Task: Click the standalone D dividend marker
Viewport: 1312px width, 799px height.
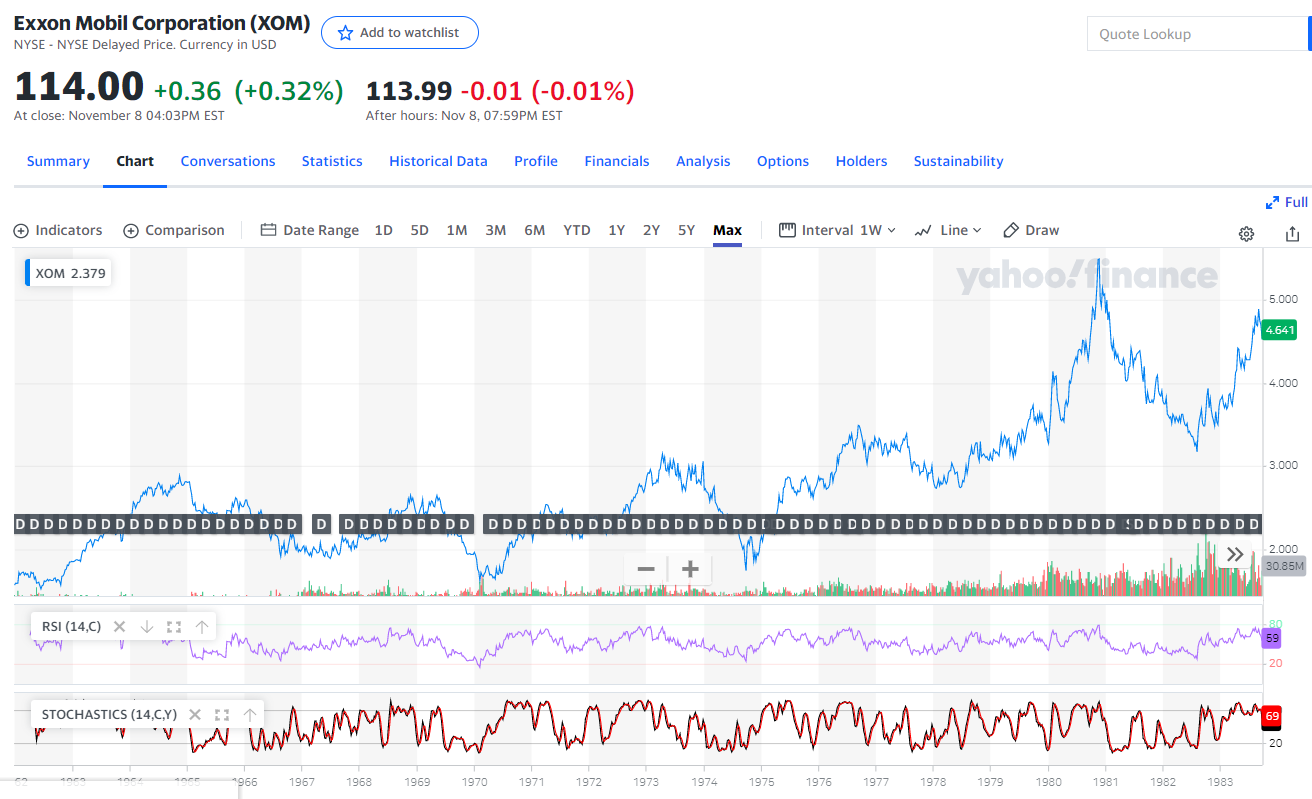Action: pos(321,524)
